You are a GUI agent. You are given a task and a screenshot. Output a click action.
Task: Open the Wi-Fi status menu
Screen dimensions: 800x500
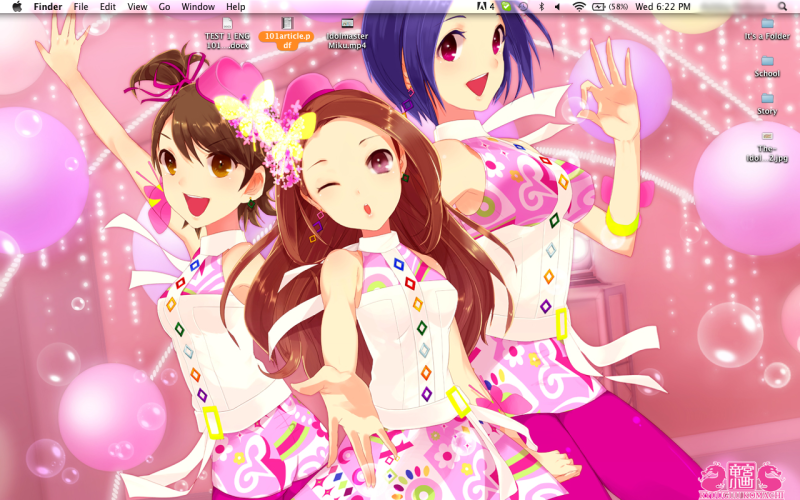point(579,7)
